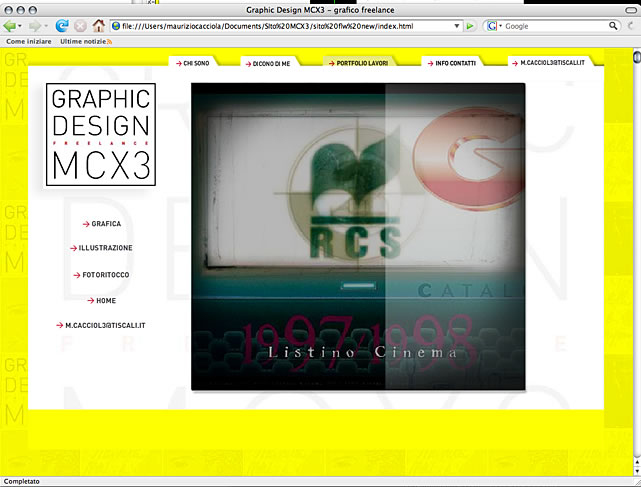The width and height of the screenshot is (641, 487).
Task: Click the Forward arrow button
Action: [x=35, y=26]
